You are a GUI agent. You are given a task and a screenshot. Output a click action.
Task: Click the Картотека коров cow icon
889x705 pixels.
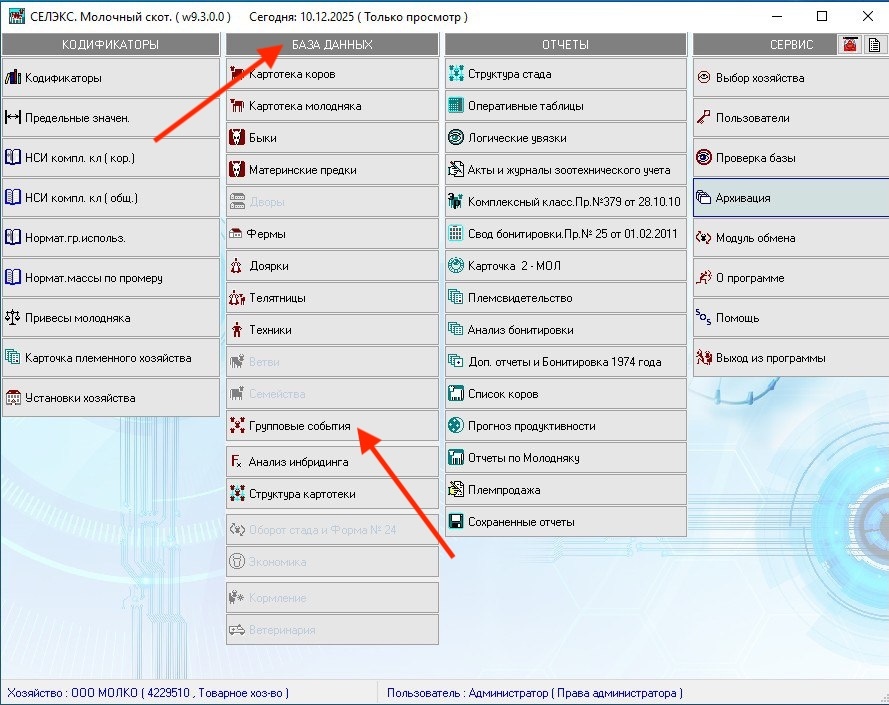(x=237, y=74)
